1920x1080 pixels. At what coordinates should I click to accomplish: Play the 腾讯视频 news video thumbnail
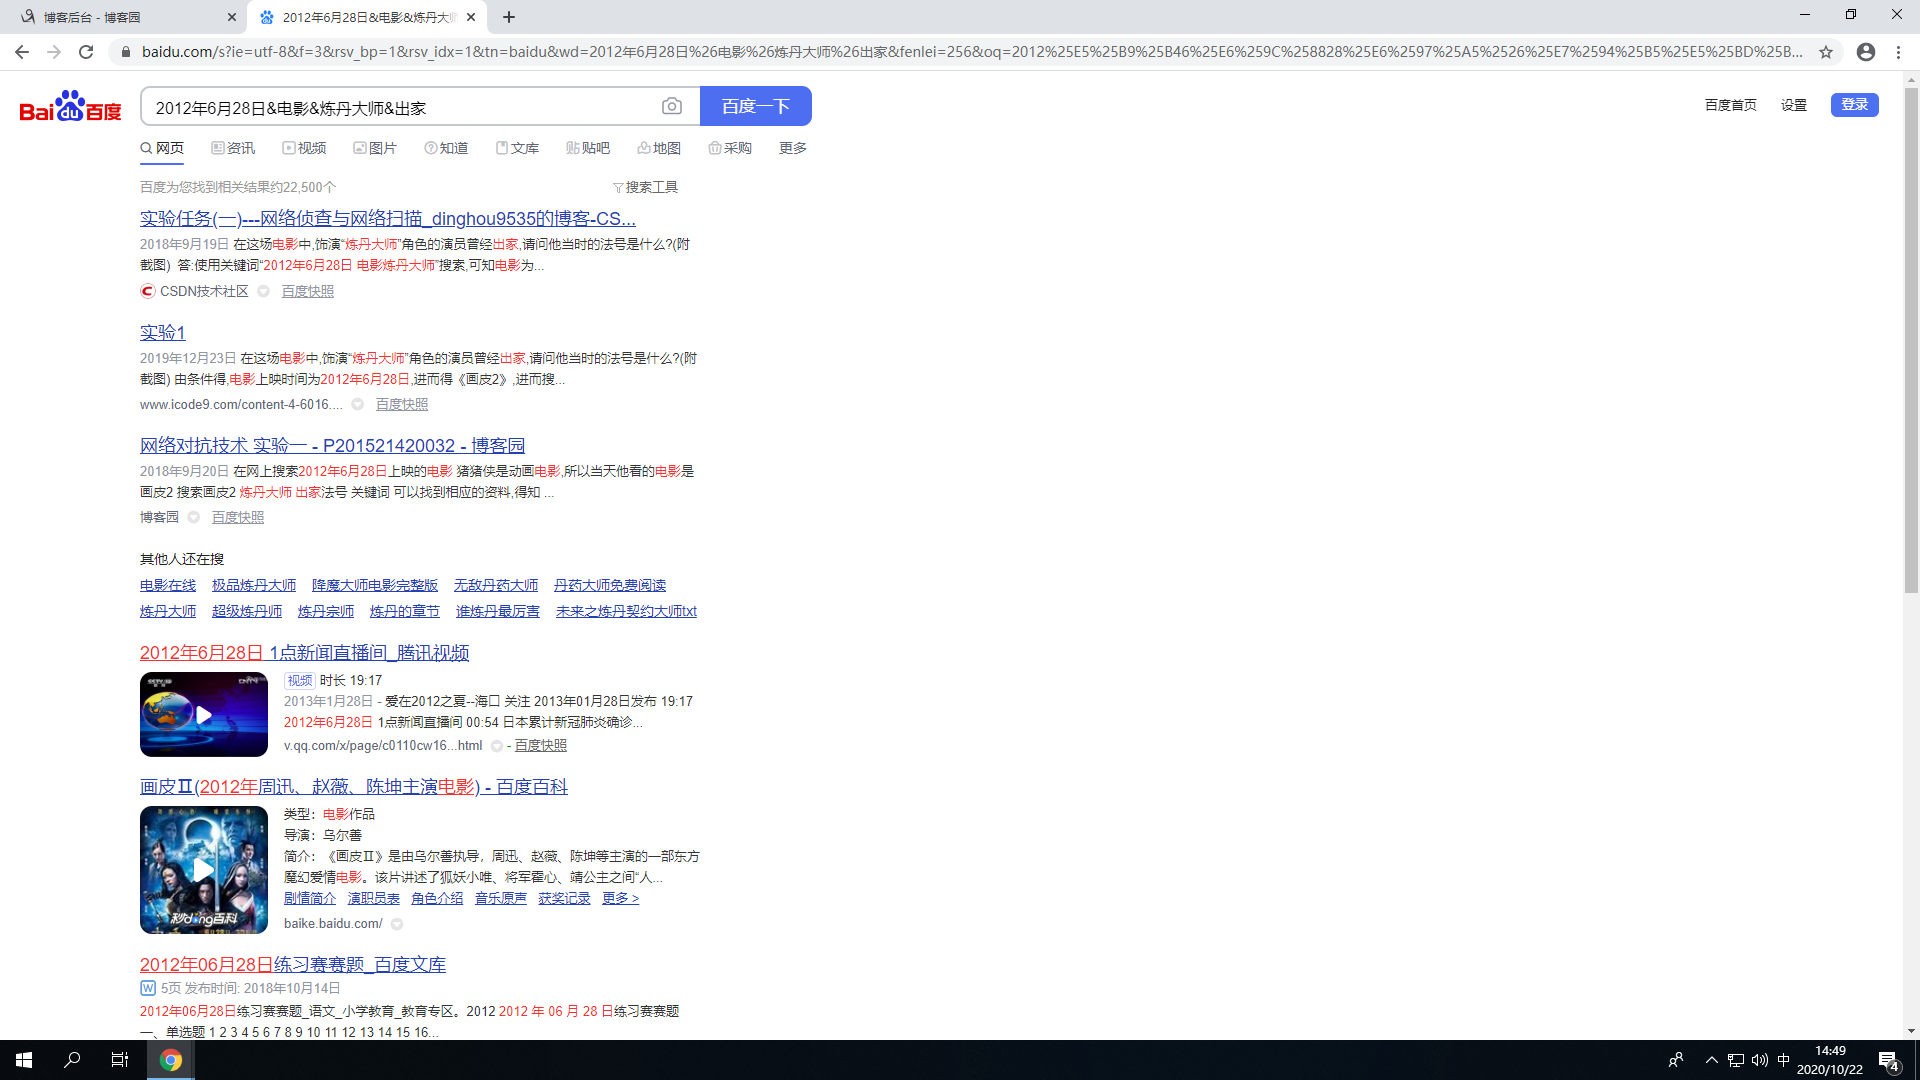[x=204, y=714]
